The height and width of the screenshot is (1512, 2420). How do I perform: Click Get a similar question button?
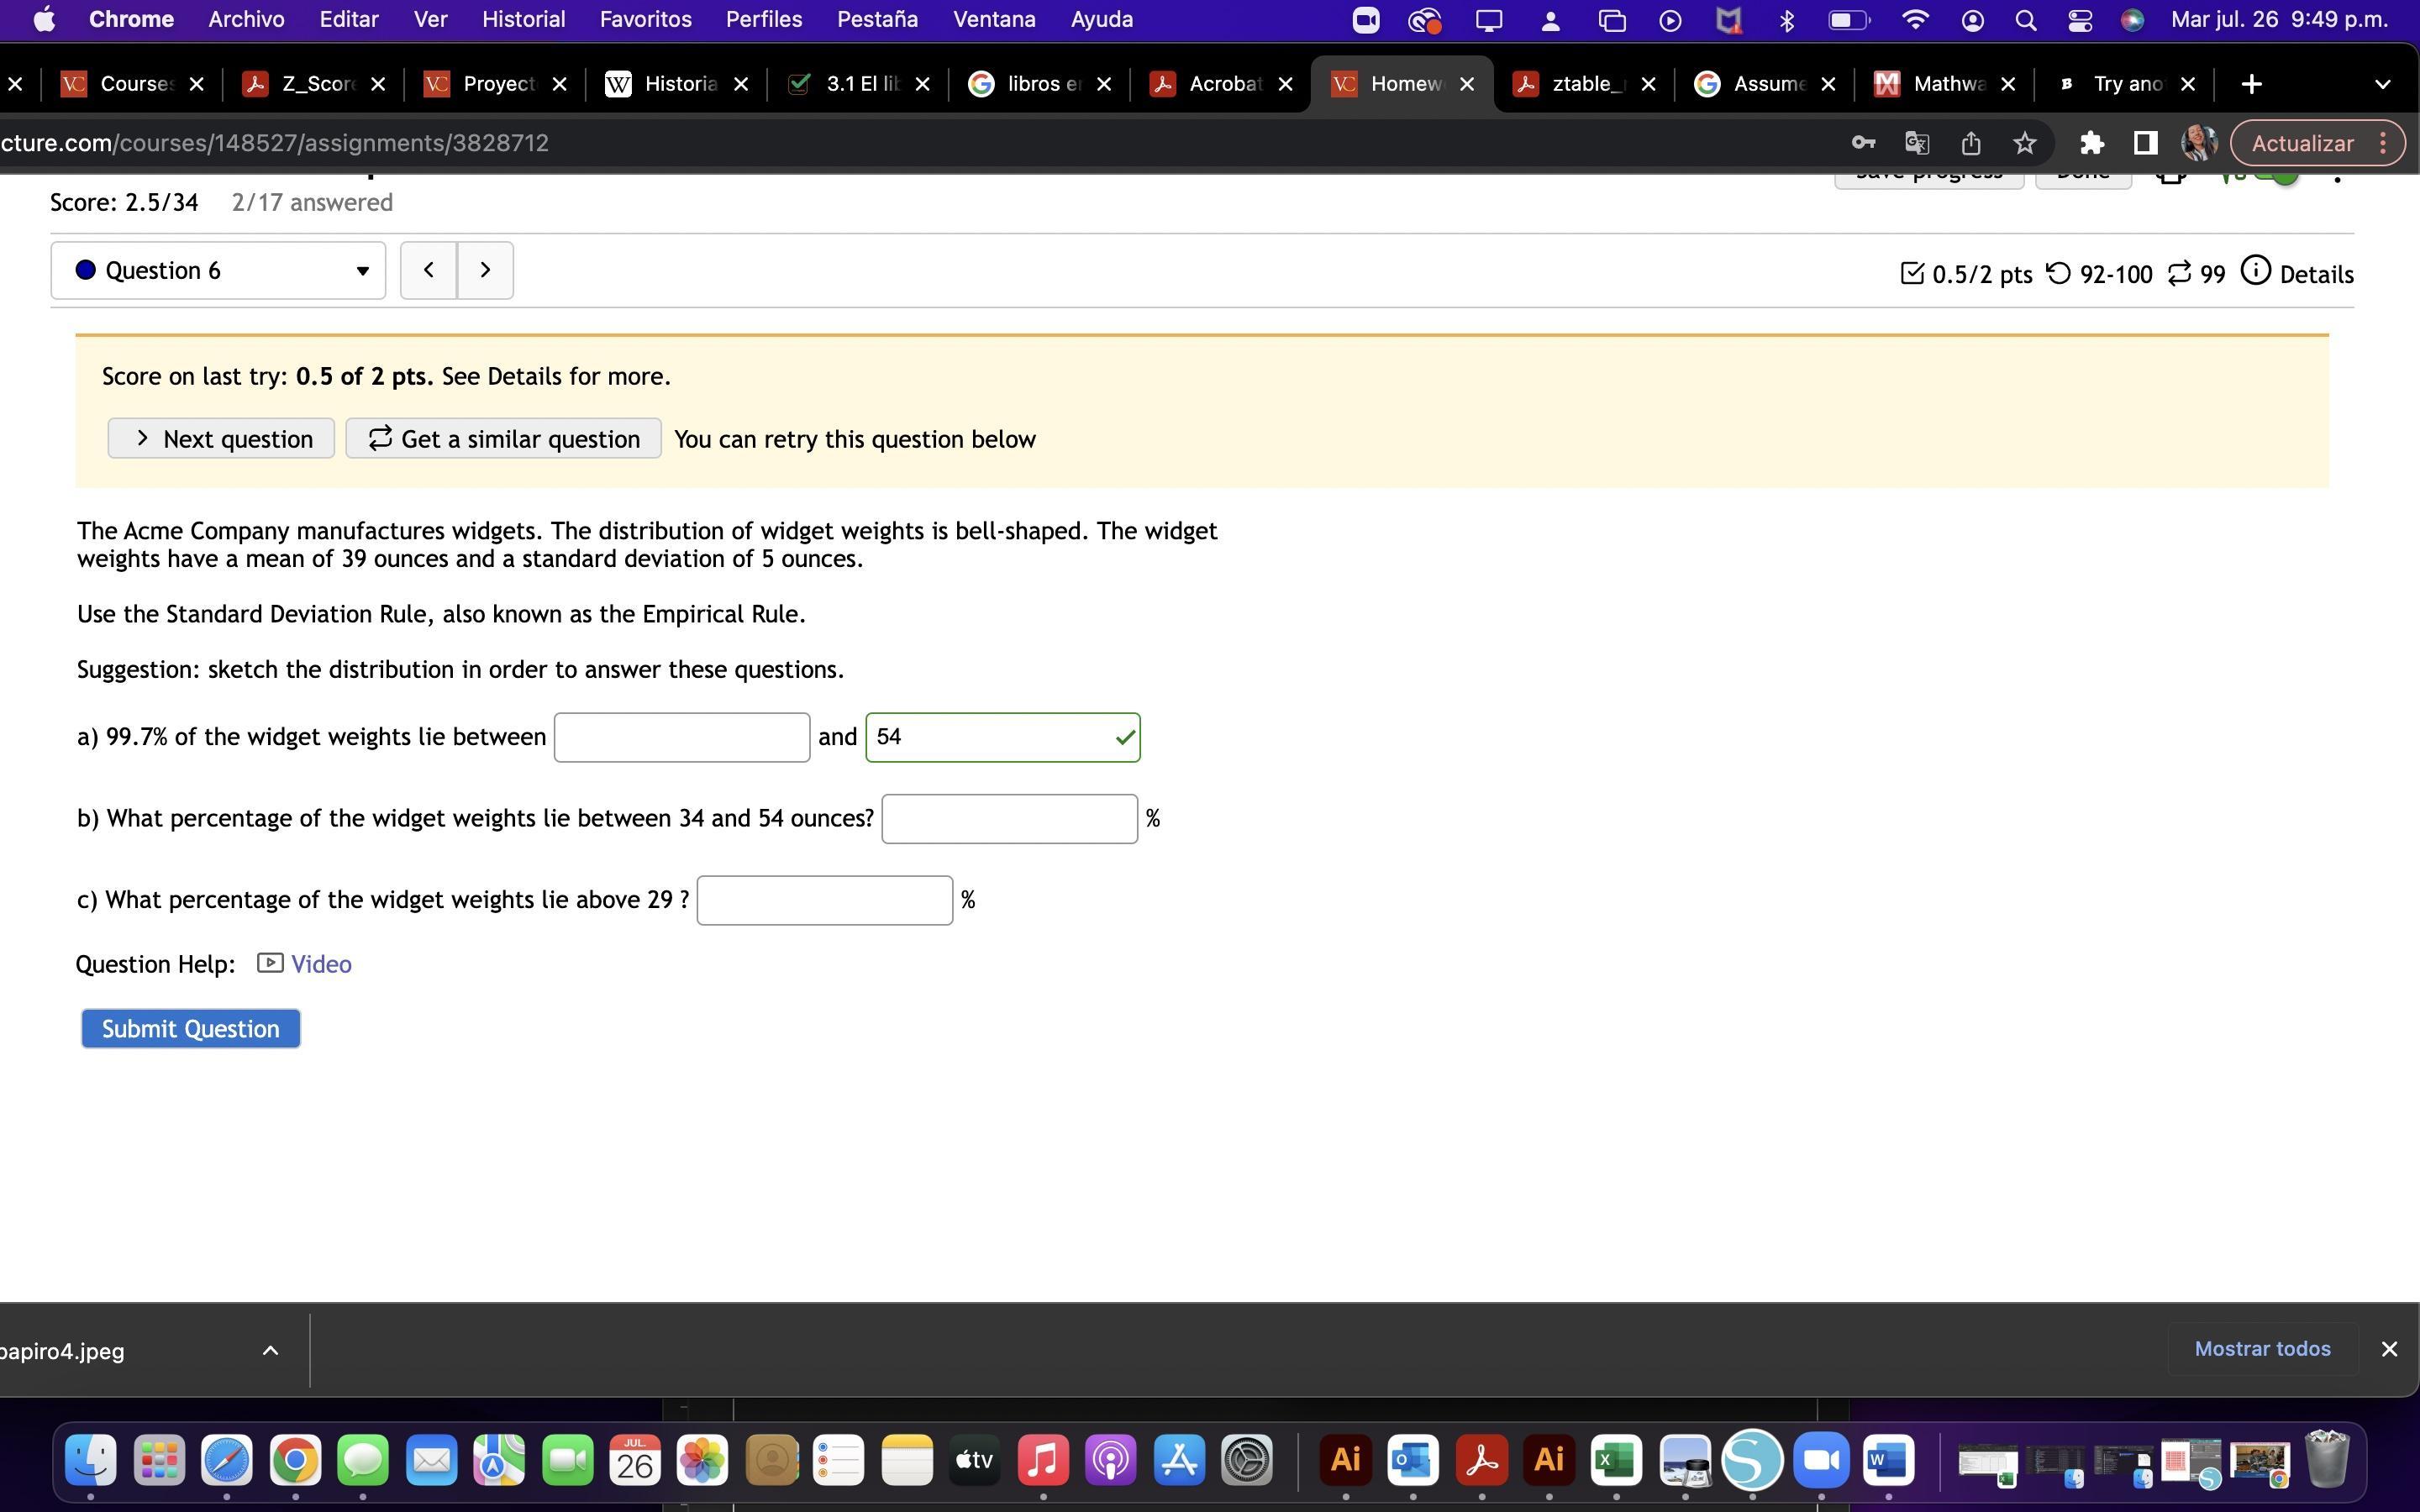coord(503,439)
